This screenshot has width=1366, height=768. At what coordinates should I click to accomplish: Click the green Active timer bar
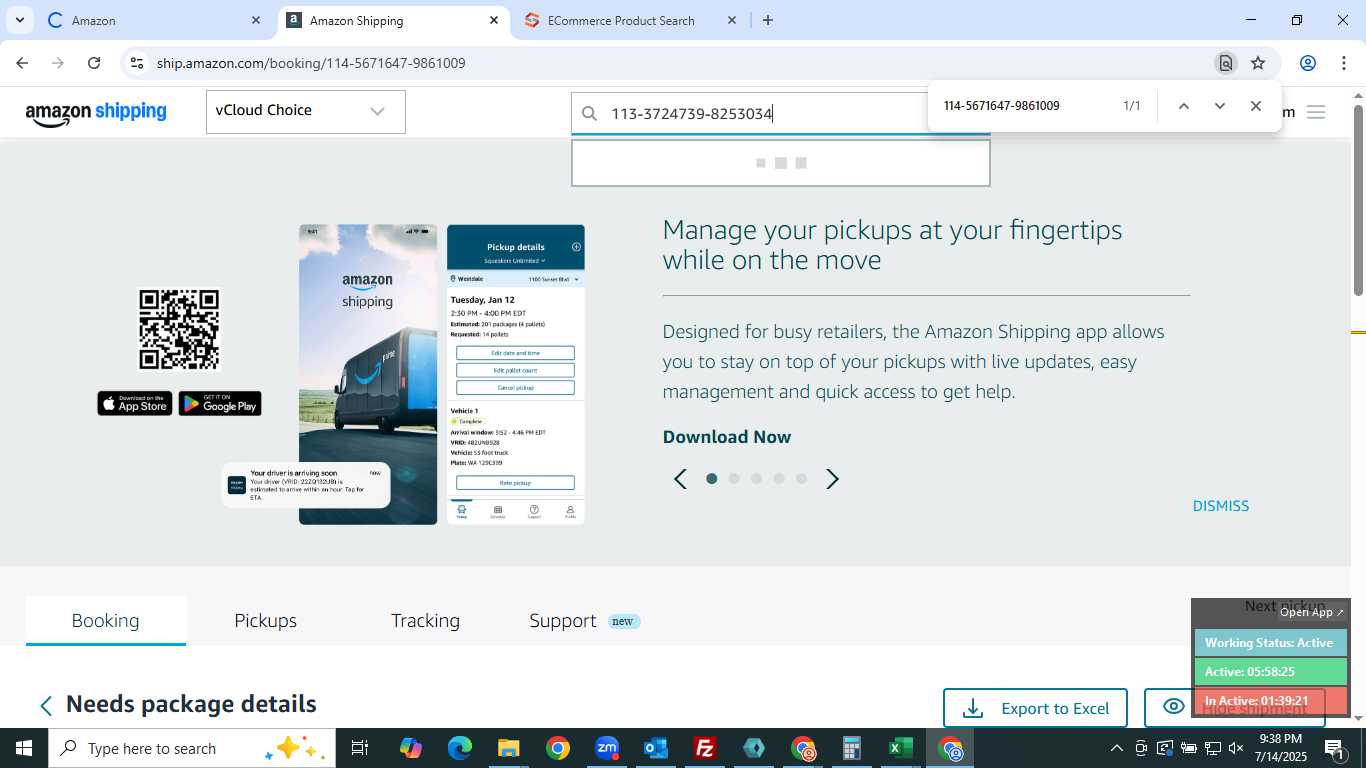coord(1270,672)
